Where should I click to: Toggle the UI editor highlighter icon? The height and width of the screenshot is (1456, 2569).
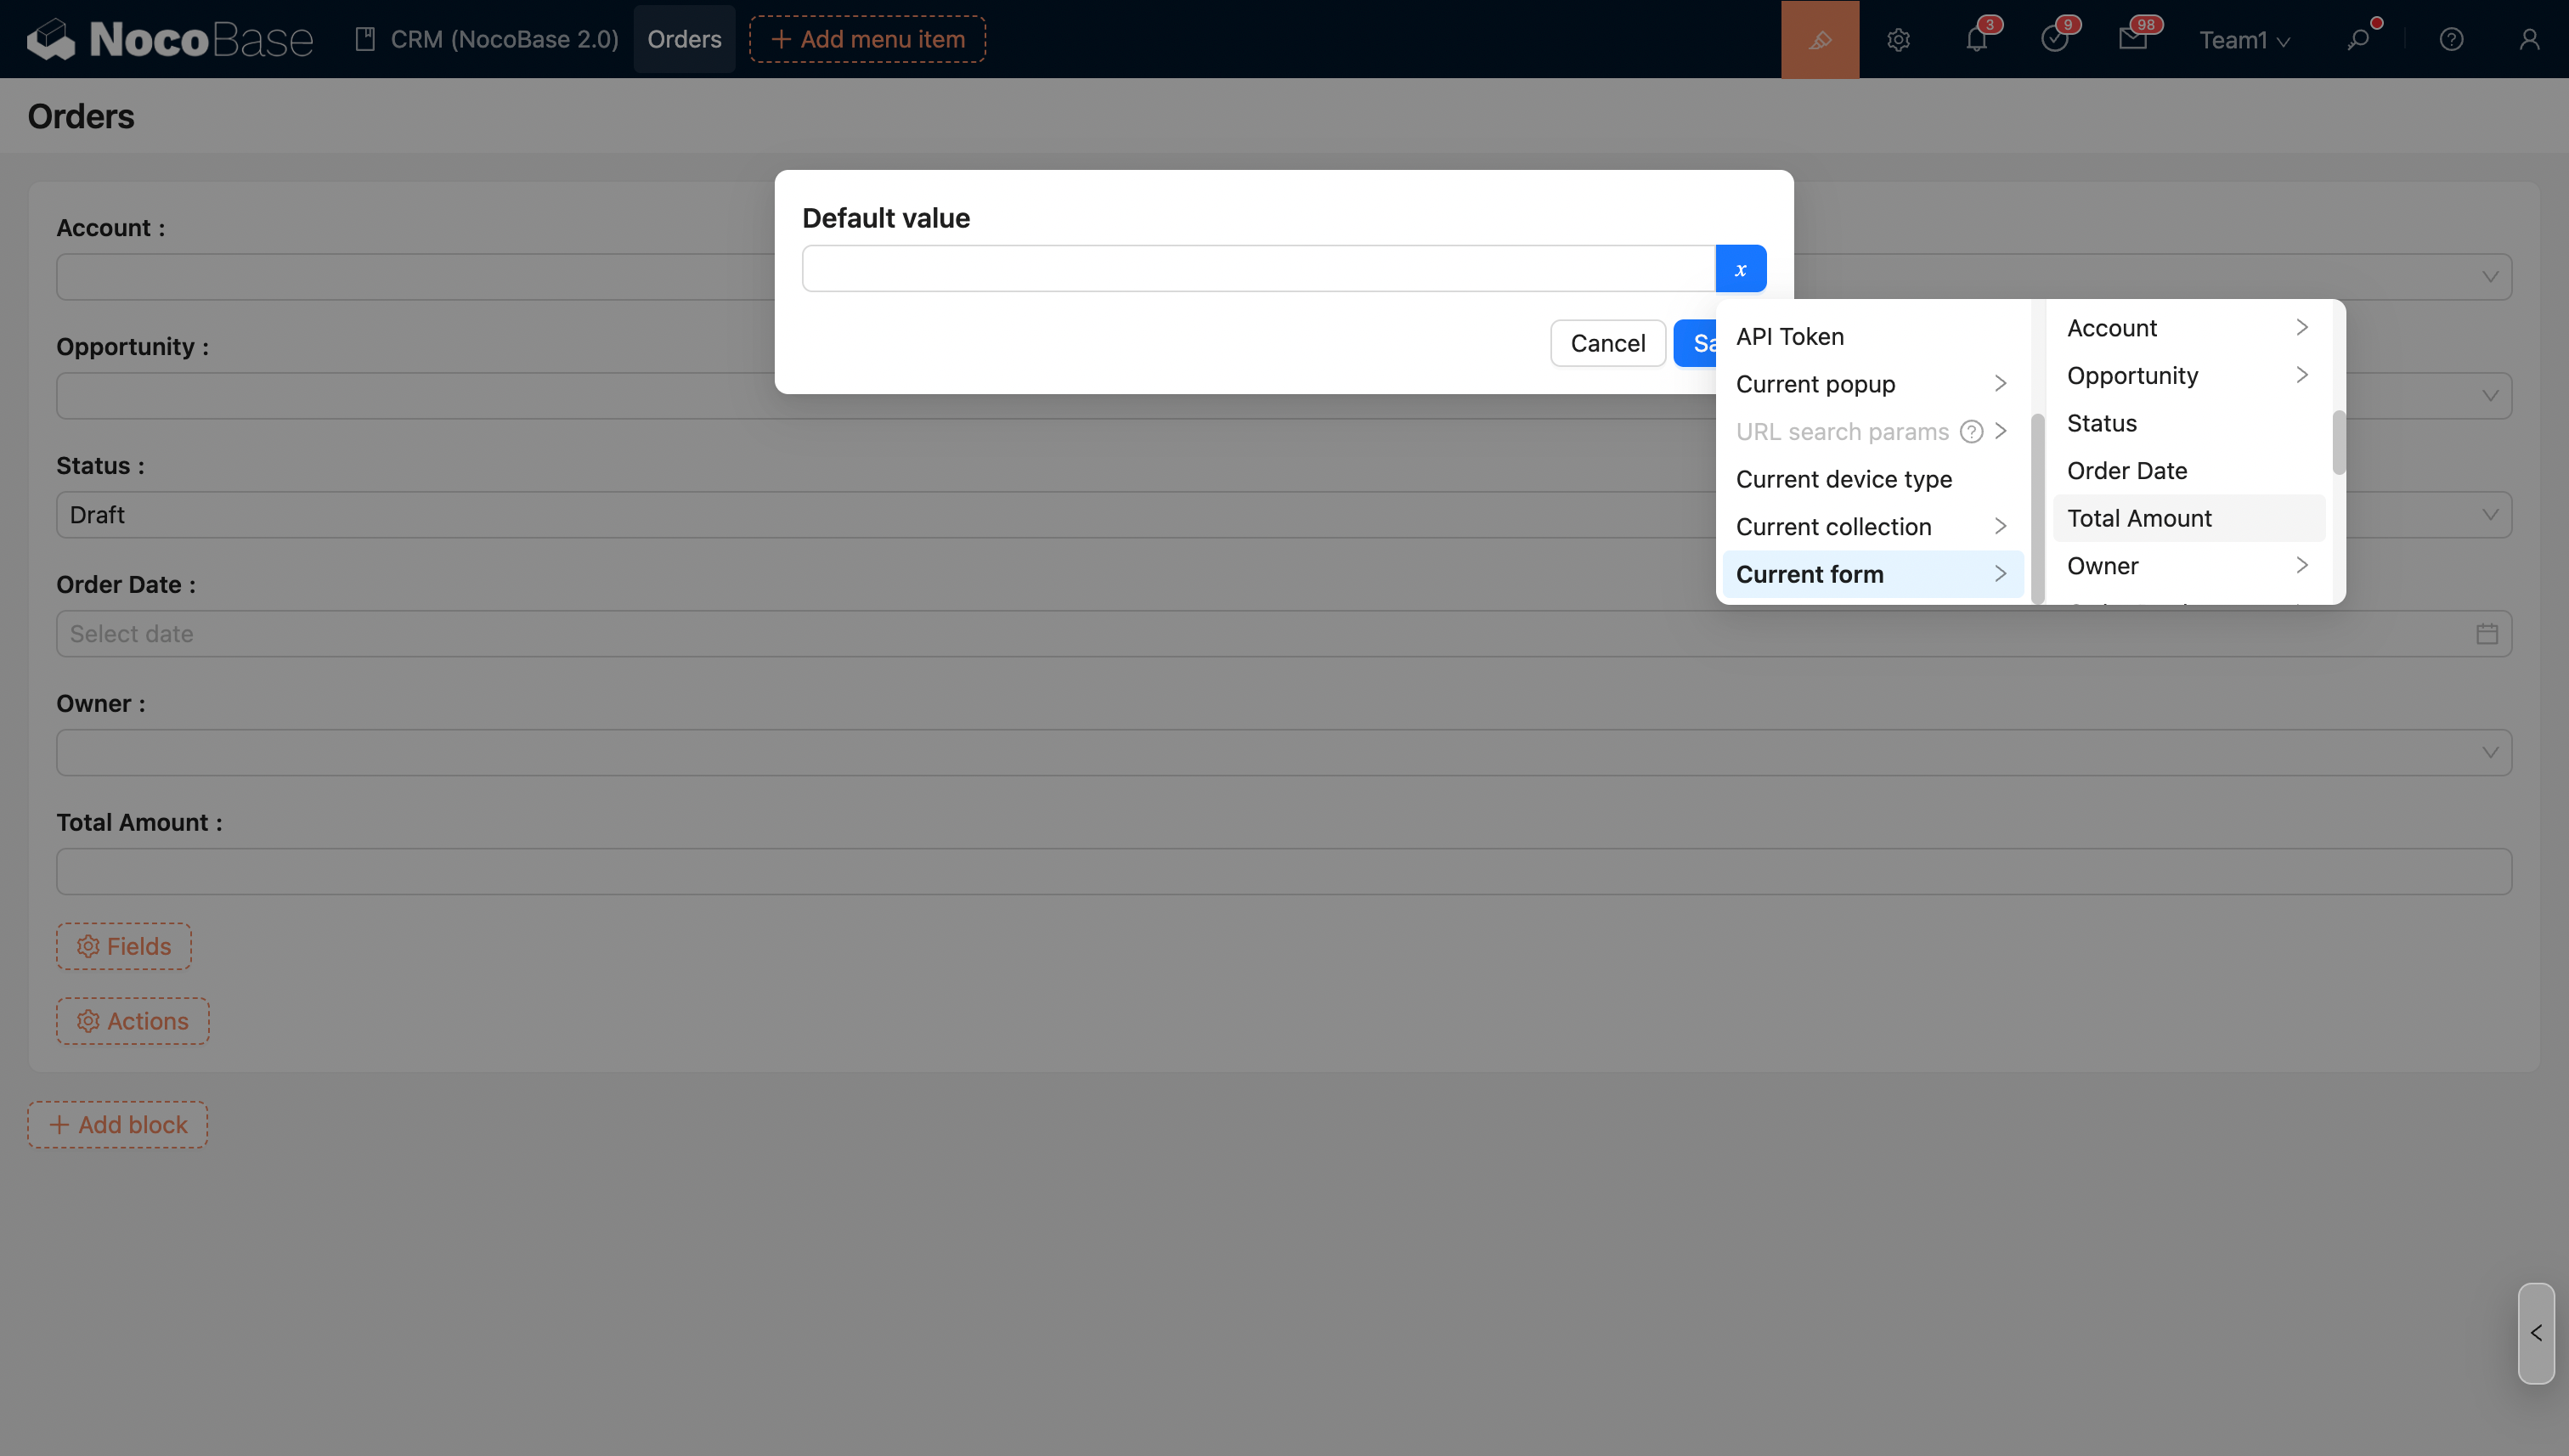pos(1819,39)
